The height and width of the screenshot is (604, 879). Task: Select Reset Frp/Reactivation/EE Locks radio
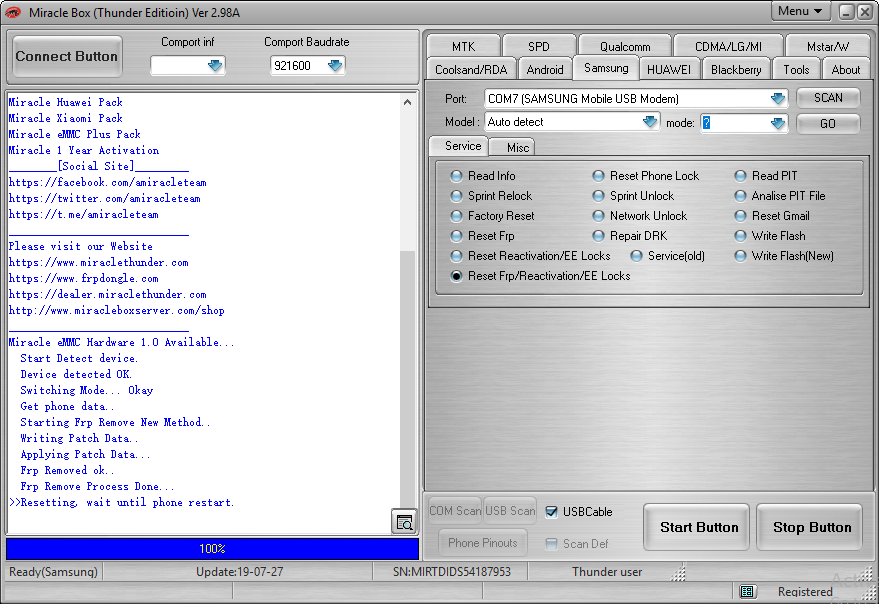click(456, 276)
